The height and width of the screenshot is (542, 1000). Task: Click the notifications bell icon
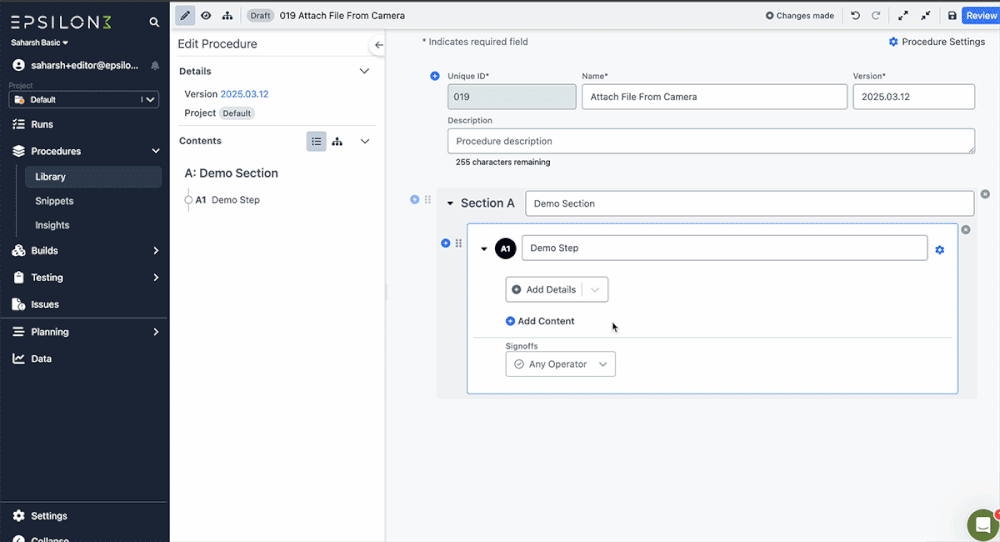[x=155, y=66]
